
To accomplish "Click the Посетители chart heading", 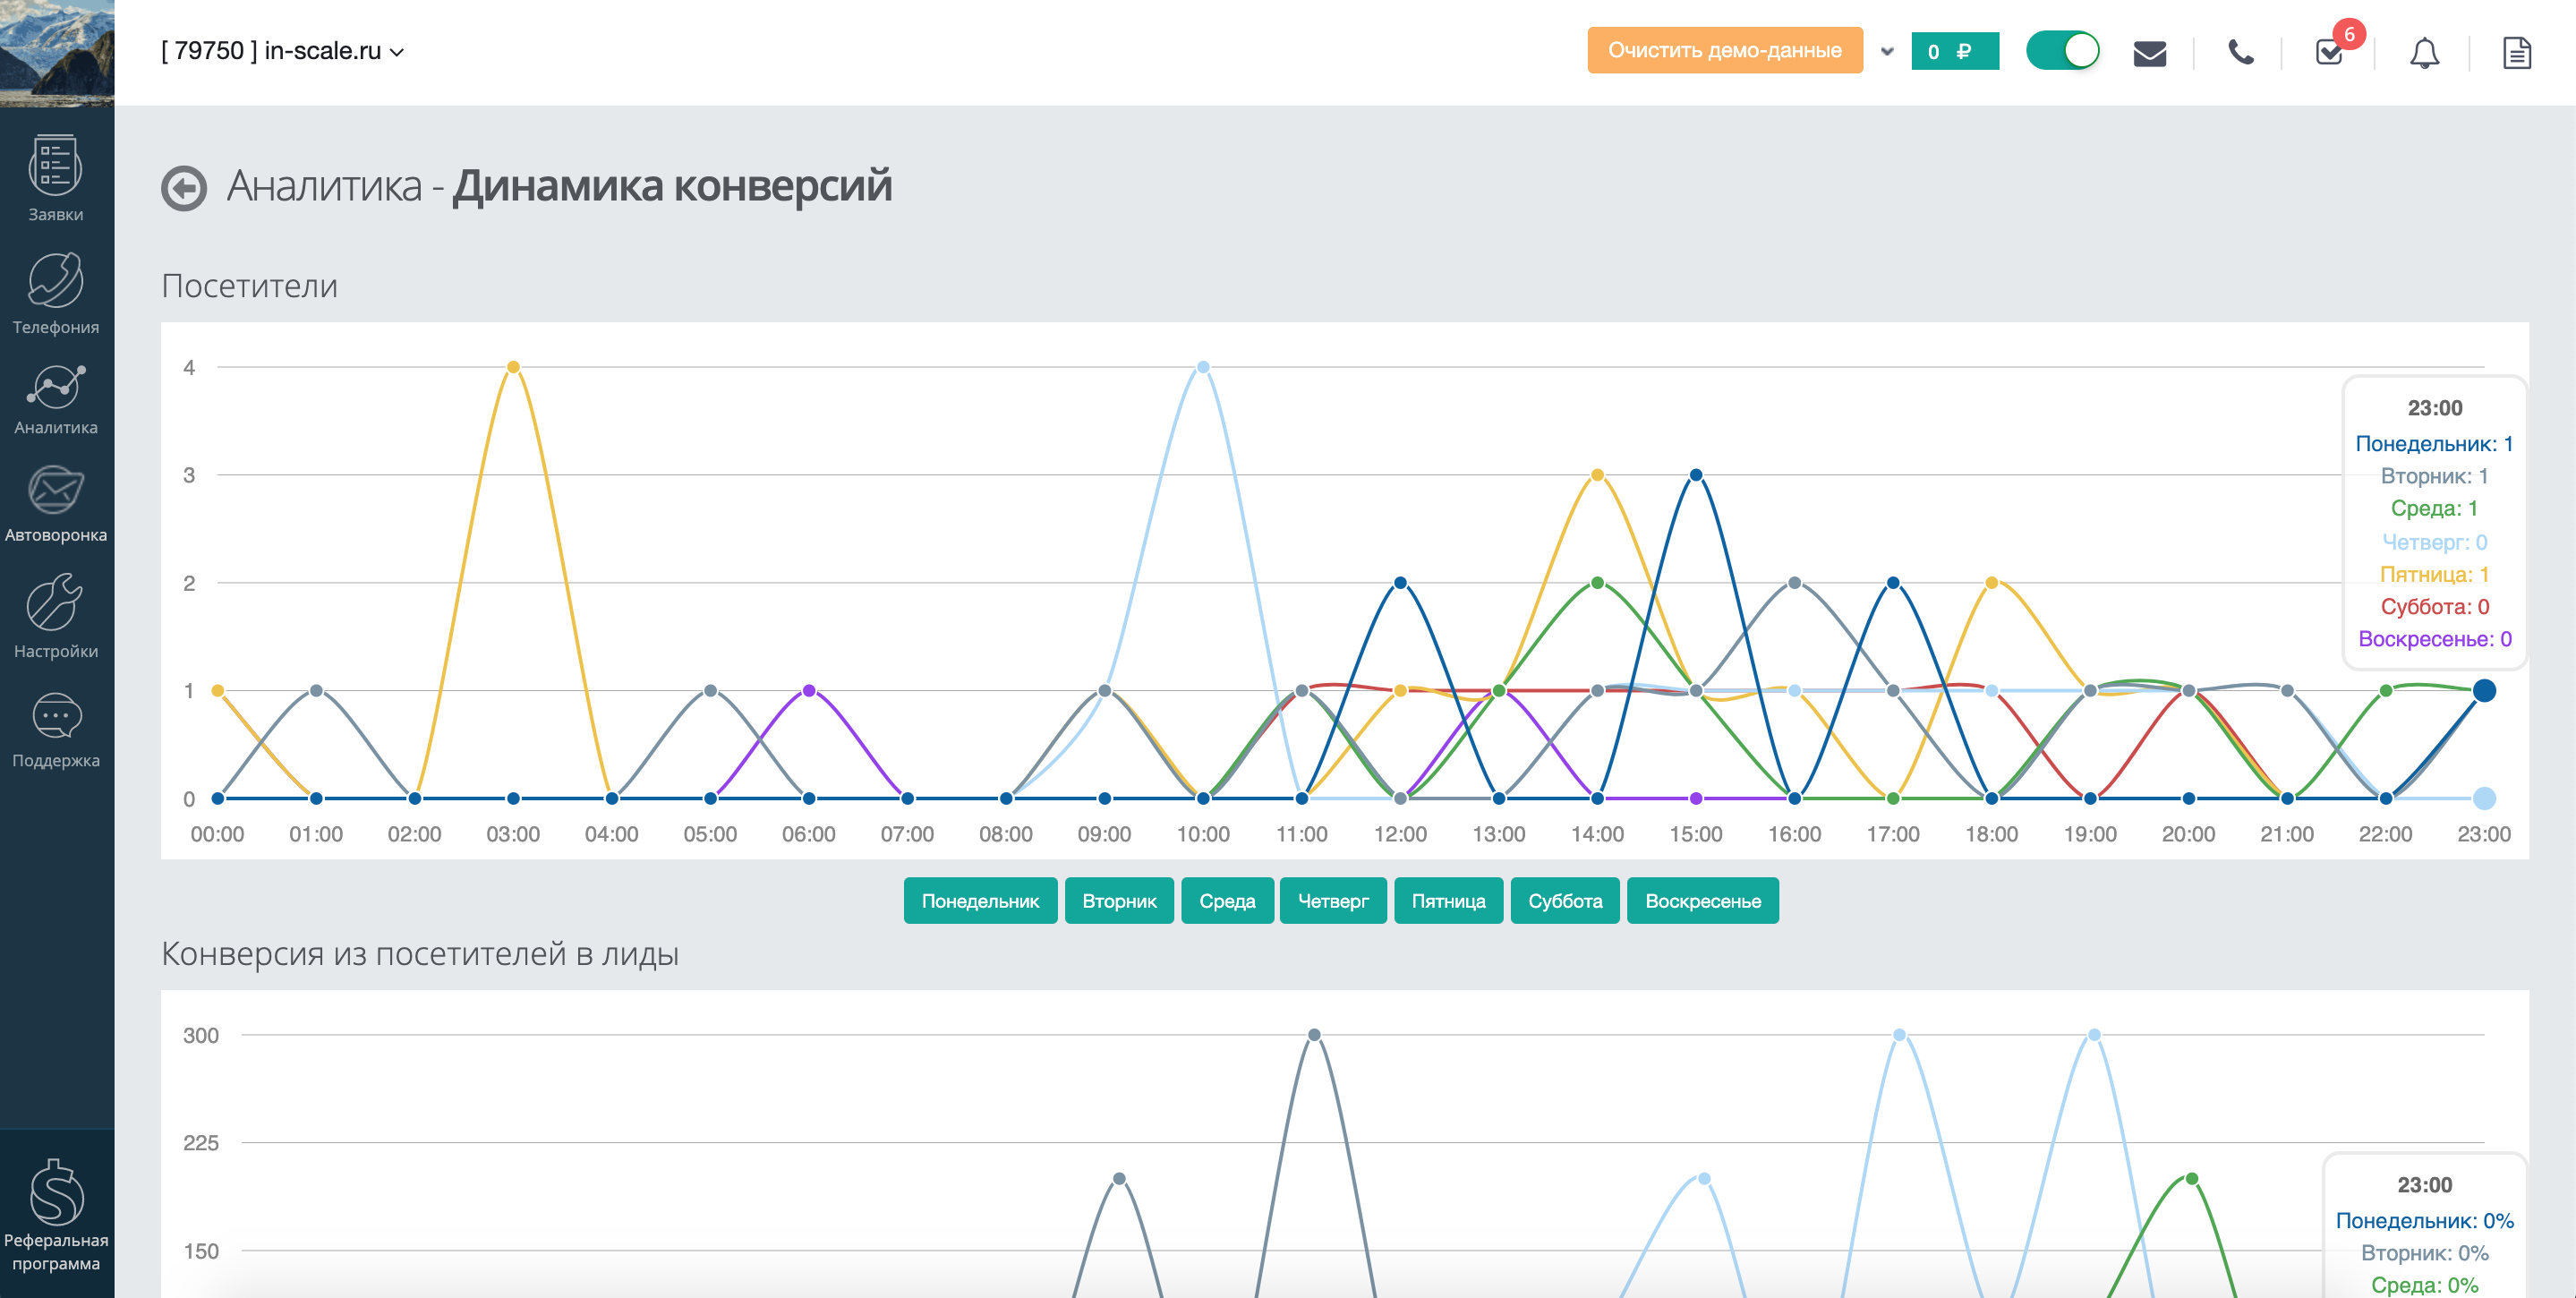I will click(249, 287).
